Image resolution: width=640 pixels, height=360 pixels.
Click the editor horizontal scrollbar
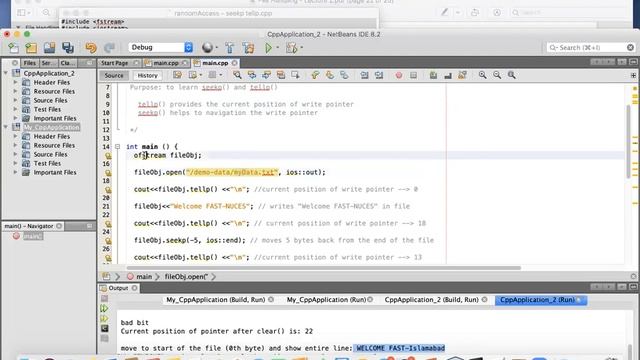pyautogui.click(x=324, y=268)
